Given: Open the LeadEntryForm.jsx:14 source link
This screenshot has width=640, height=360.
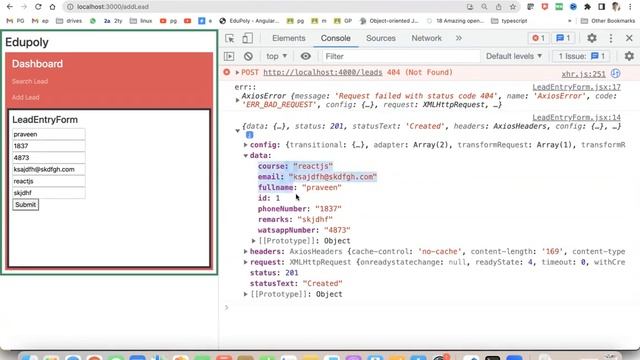Looking at the screenshot, I should coord(576,117).
